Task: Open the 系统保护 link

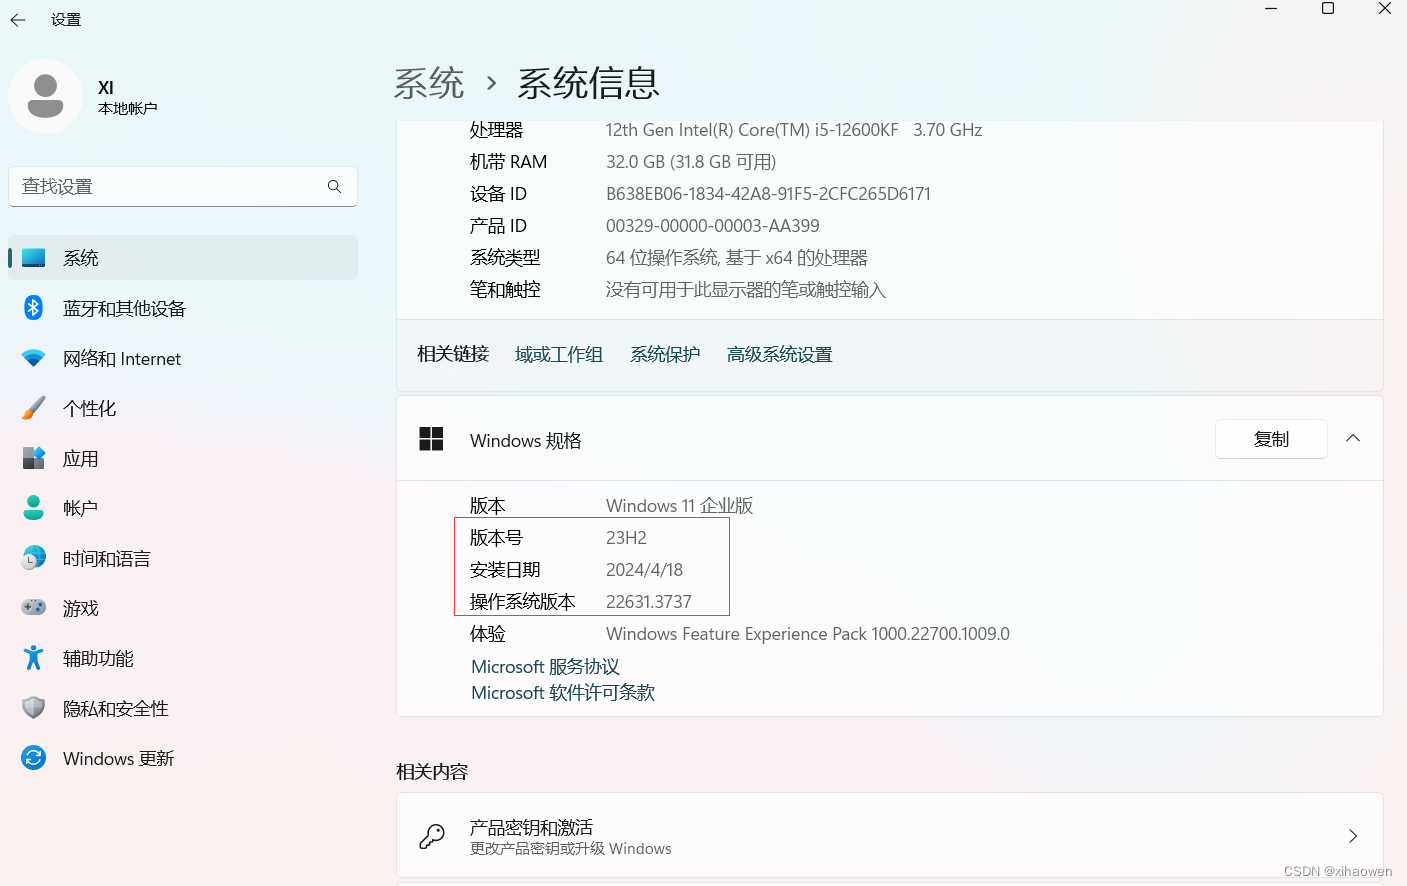Action: pyautogui.click(x=665, y=354)
